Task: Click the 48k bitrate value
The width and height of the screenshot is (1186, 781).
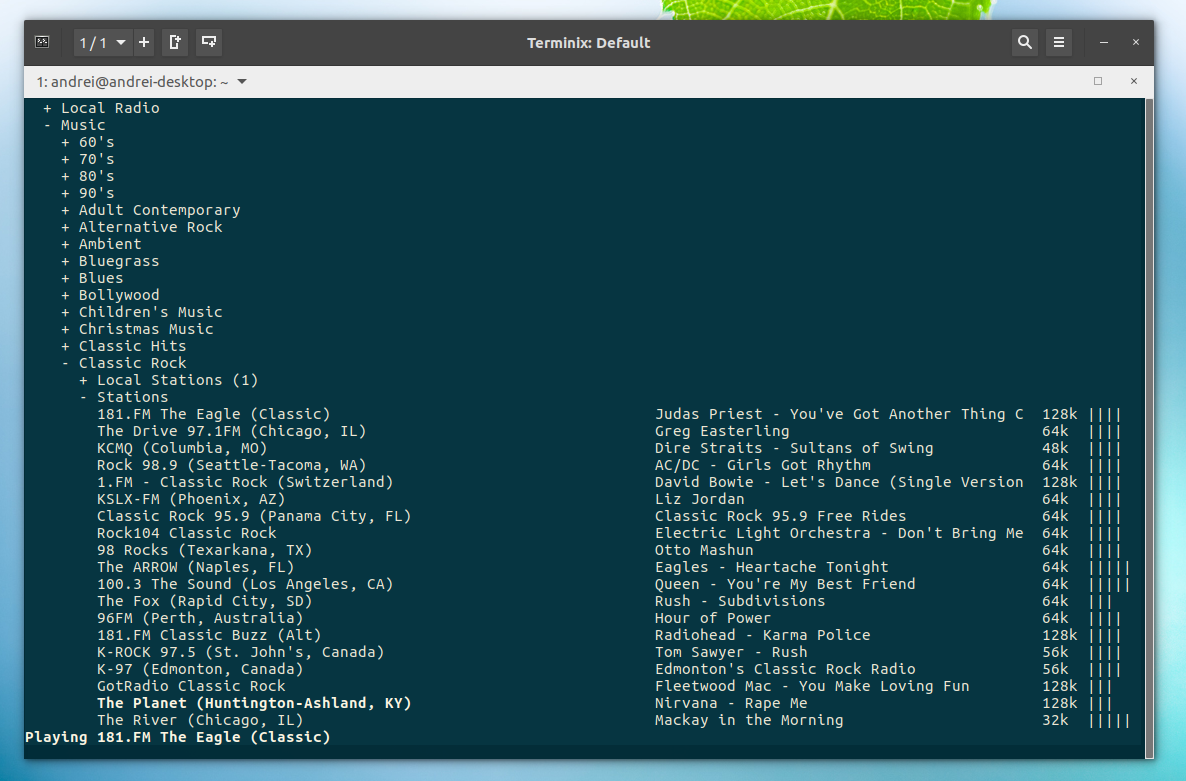Action: [1055, 448]
